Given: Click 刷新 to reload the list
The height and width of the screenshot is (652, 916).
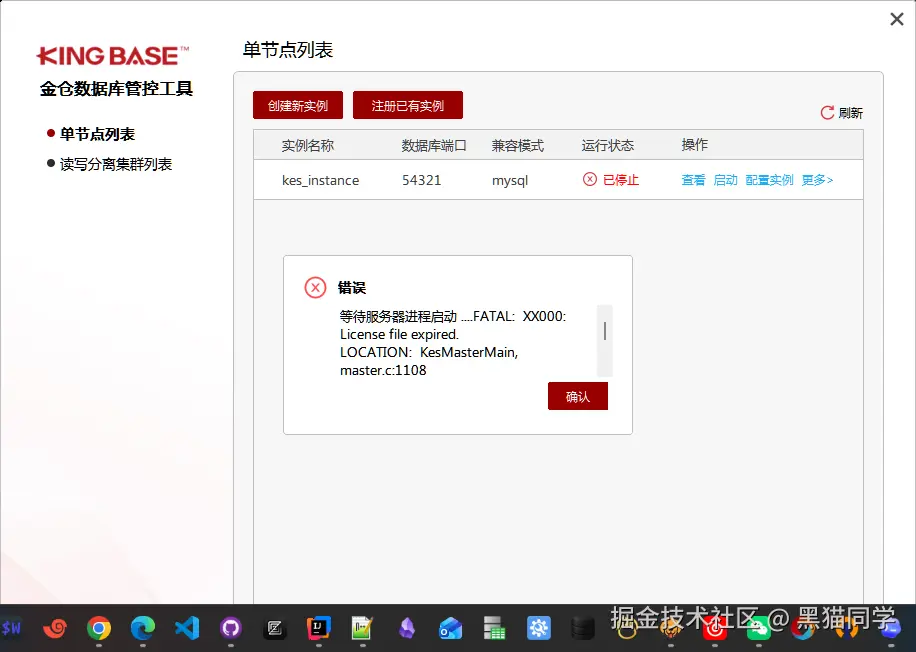Looking at the screenshot, I should [x=851, y=113].
